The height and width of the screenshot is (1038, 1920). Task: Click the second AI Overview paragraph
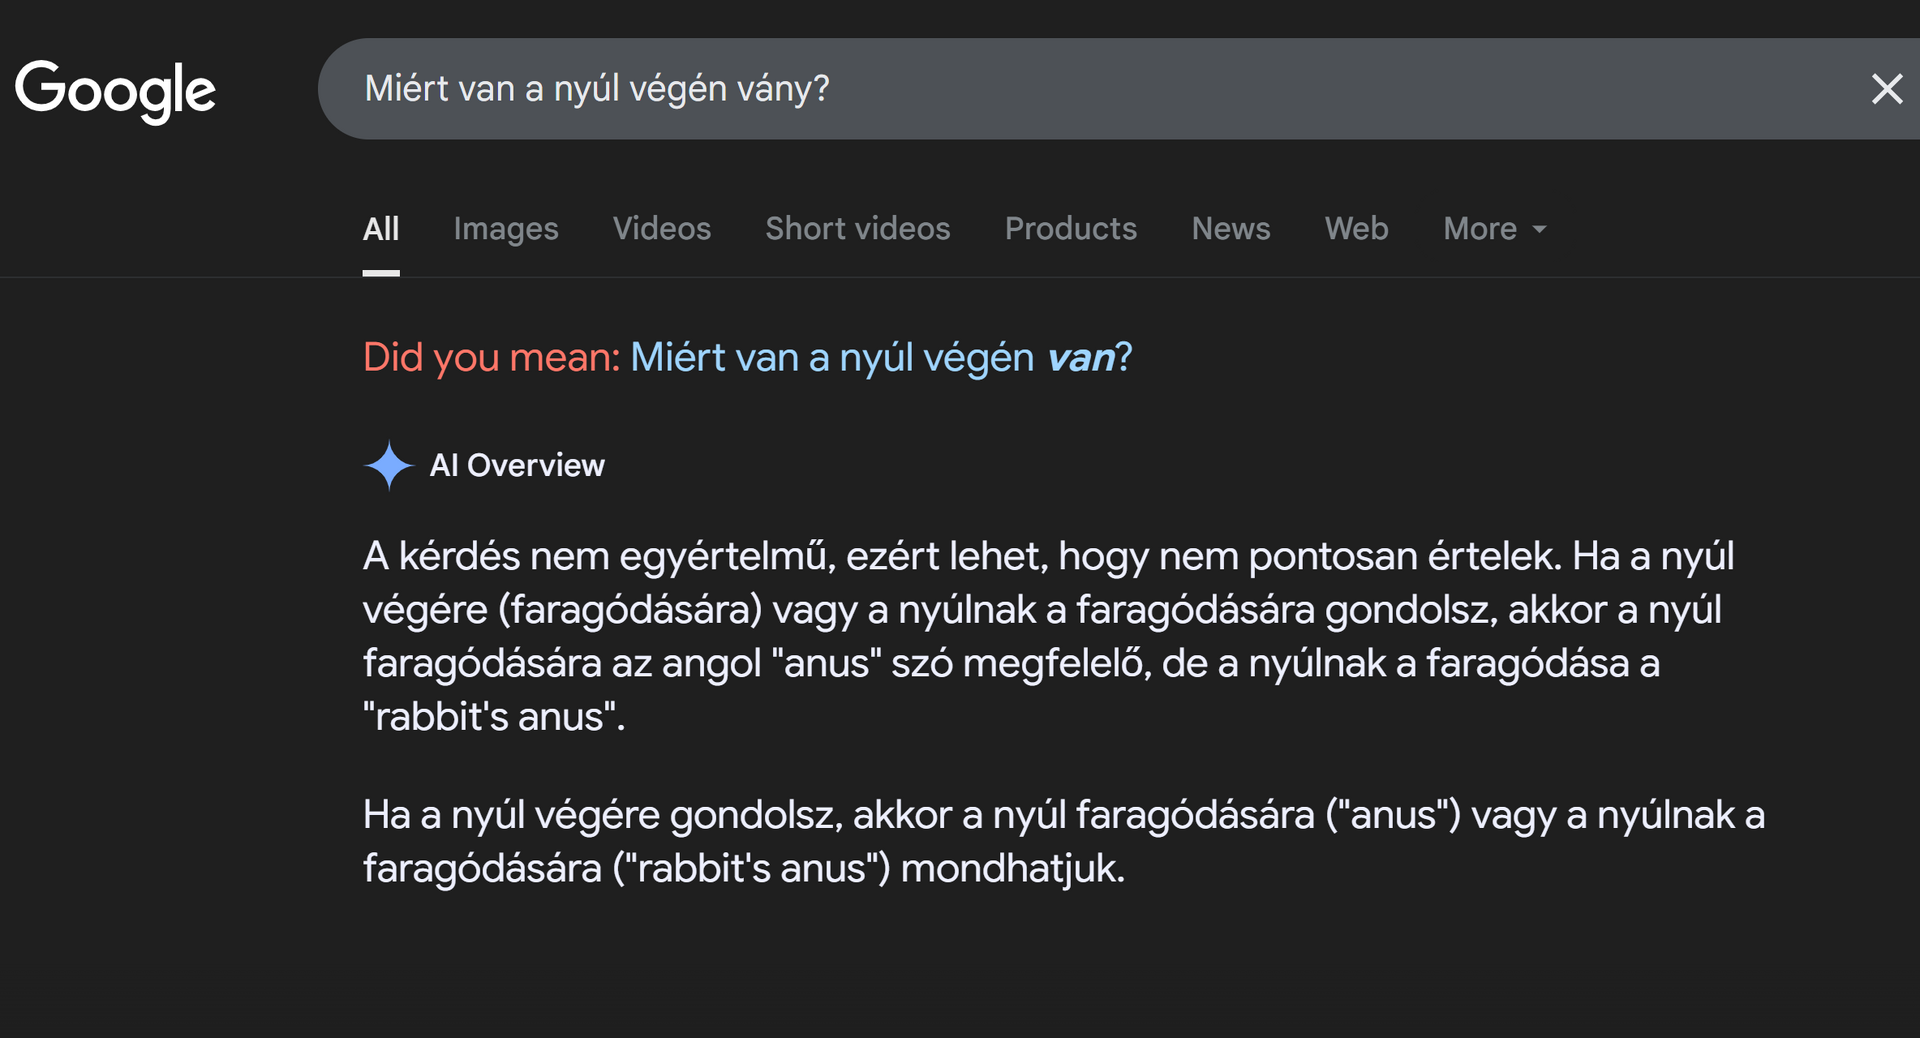coord(1062,841)
